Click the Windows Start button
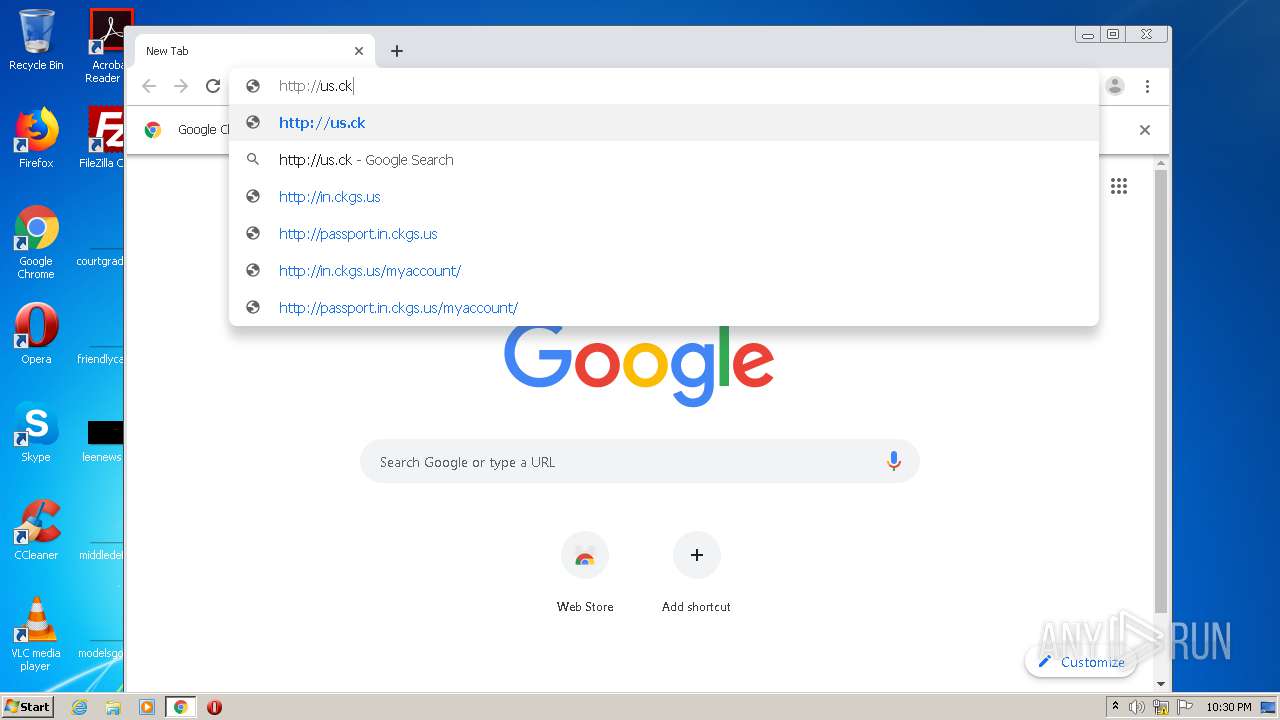Viewport: 1280px width, 720px height. click(x=28, y=707)
